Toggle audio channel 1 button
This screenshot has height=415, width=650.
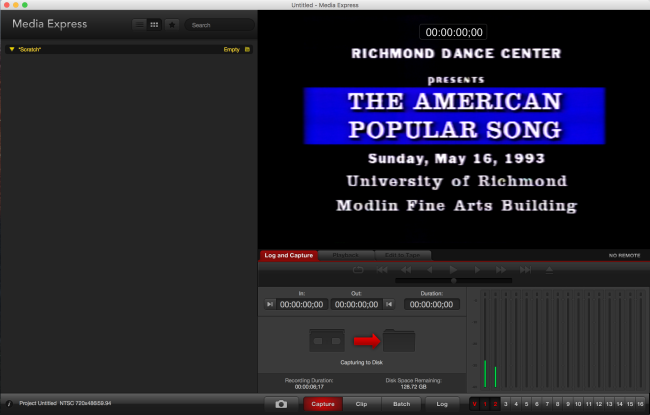click(485, 404)
